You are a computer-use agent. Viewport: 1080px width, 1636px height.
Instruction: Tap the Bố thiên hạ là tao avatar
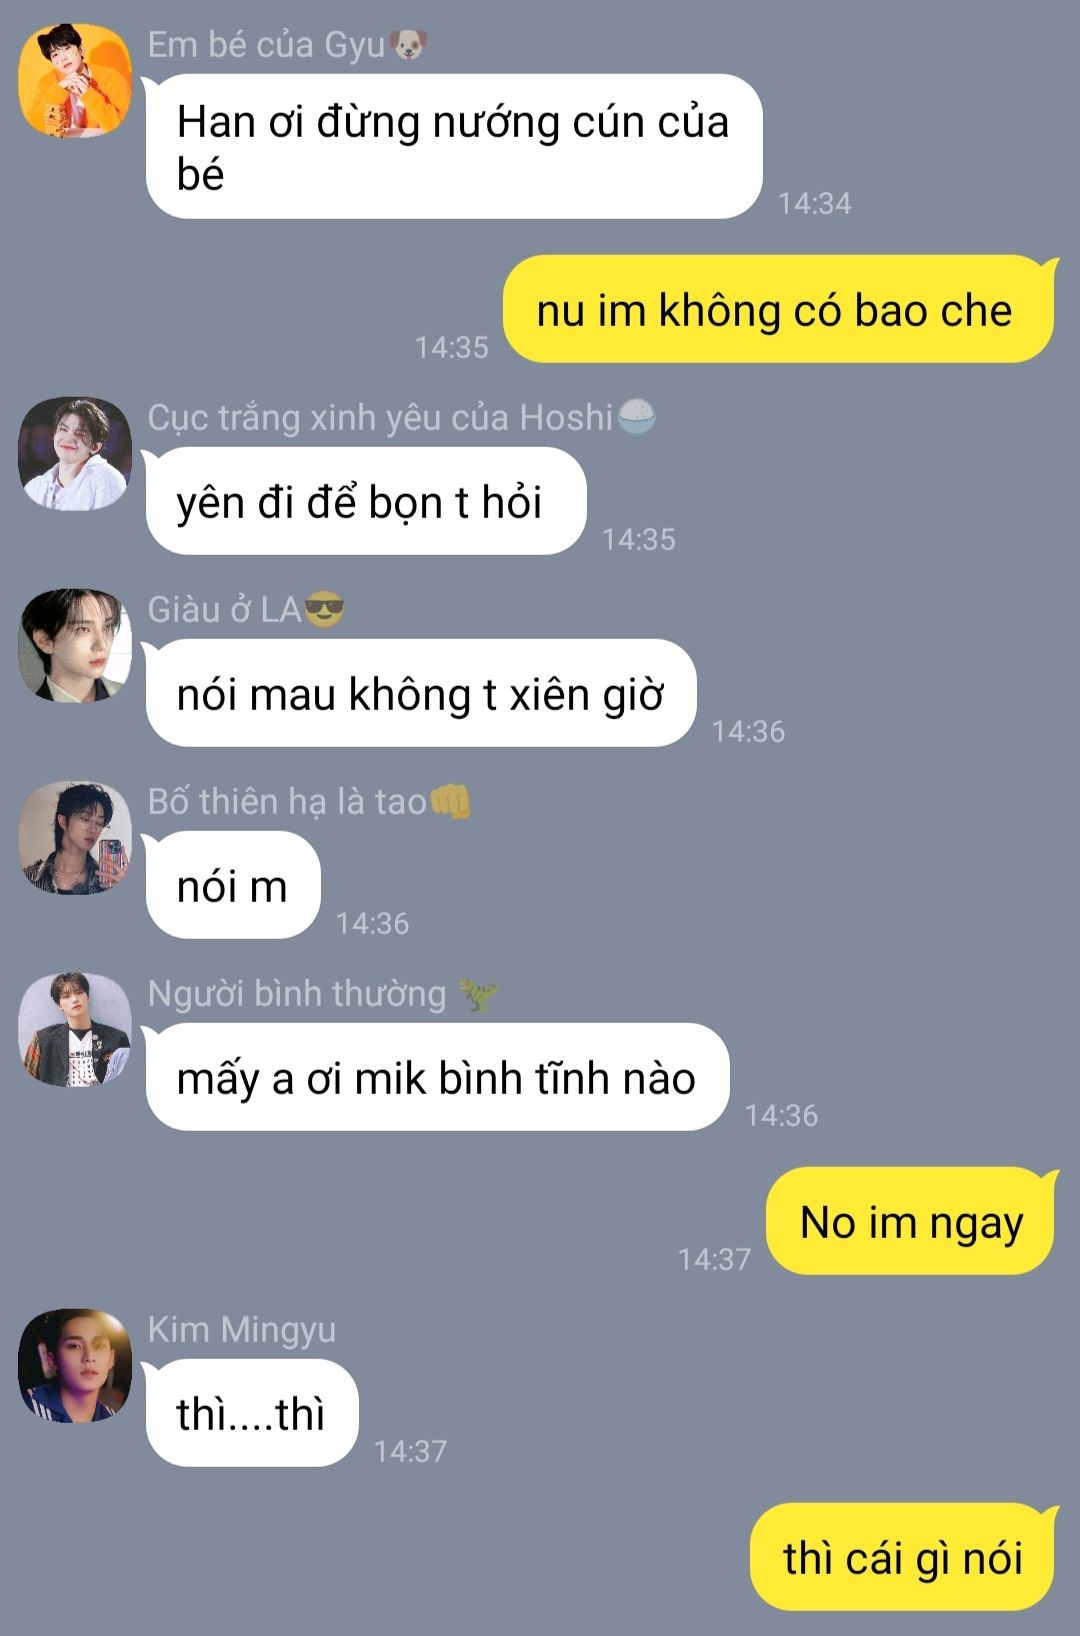click(x=75, y=837)
